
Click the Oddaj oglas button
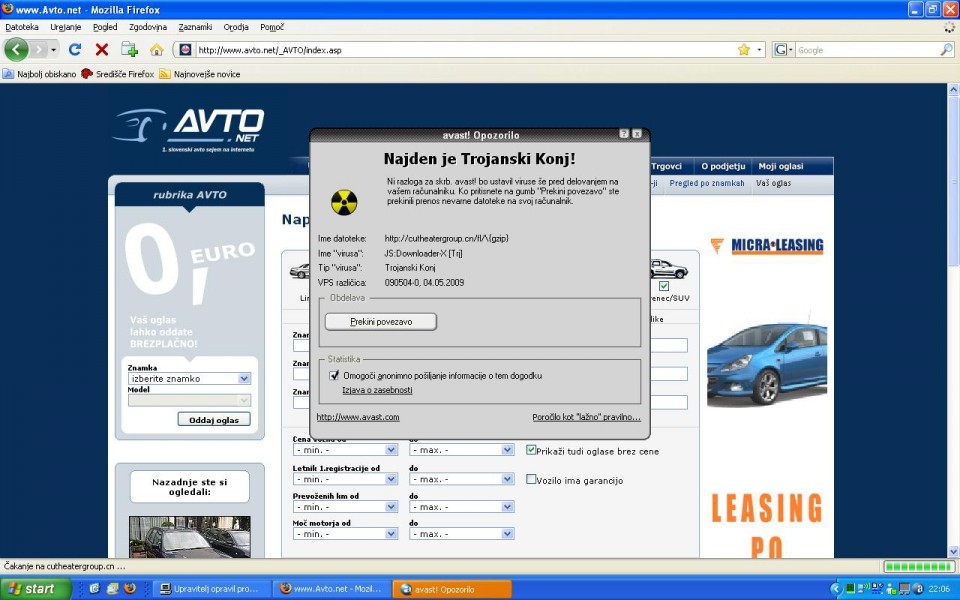[214, 419]
